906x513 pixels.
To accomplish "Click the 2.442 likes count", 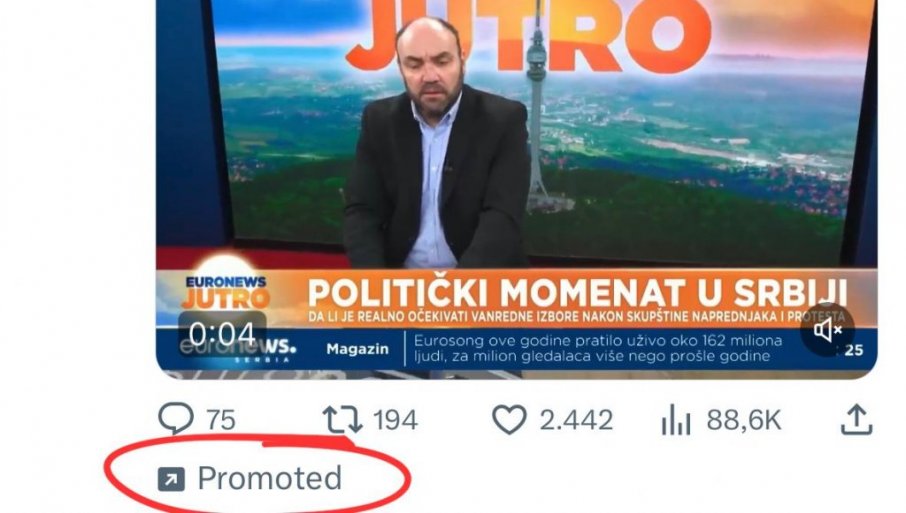I will [x=576, y=420].
